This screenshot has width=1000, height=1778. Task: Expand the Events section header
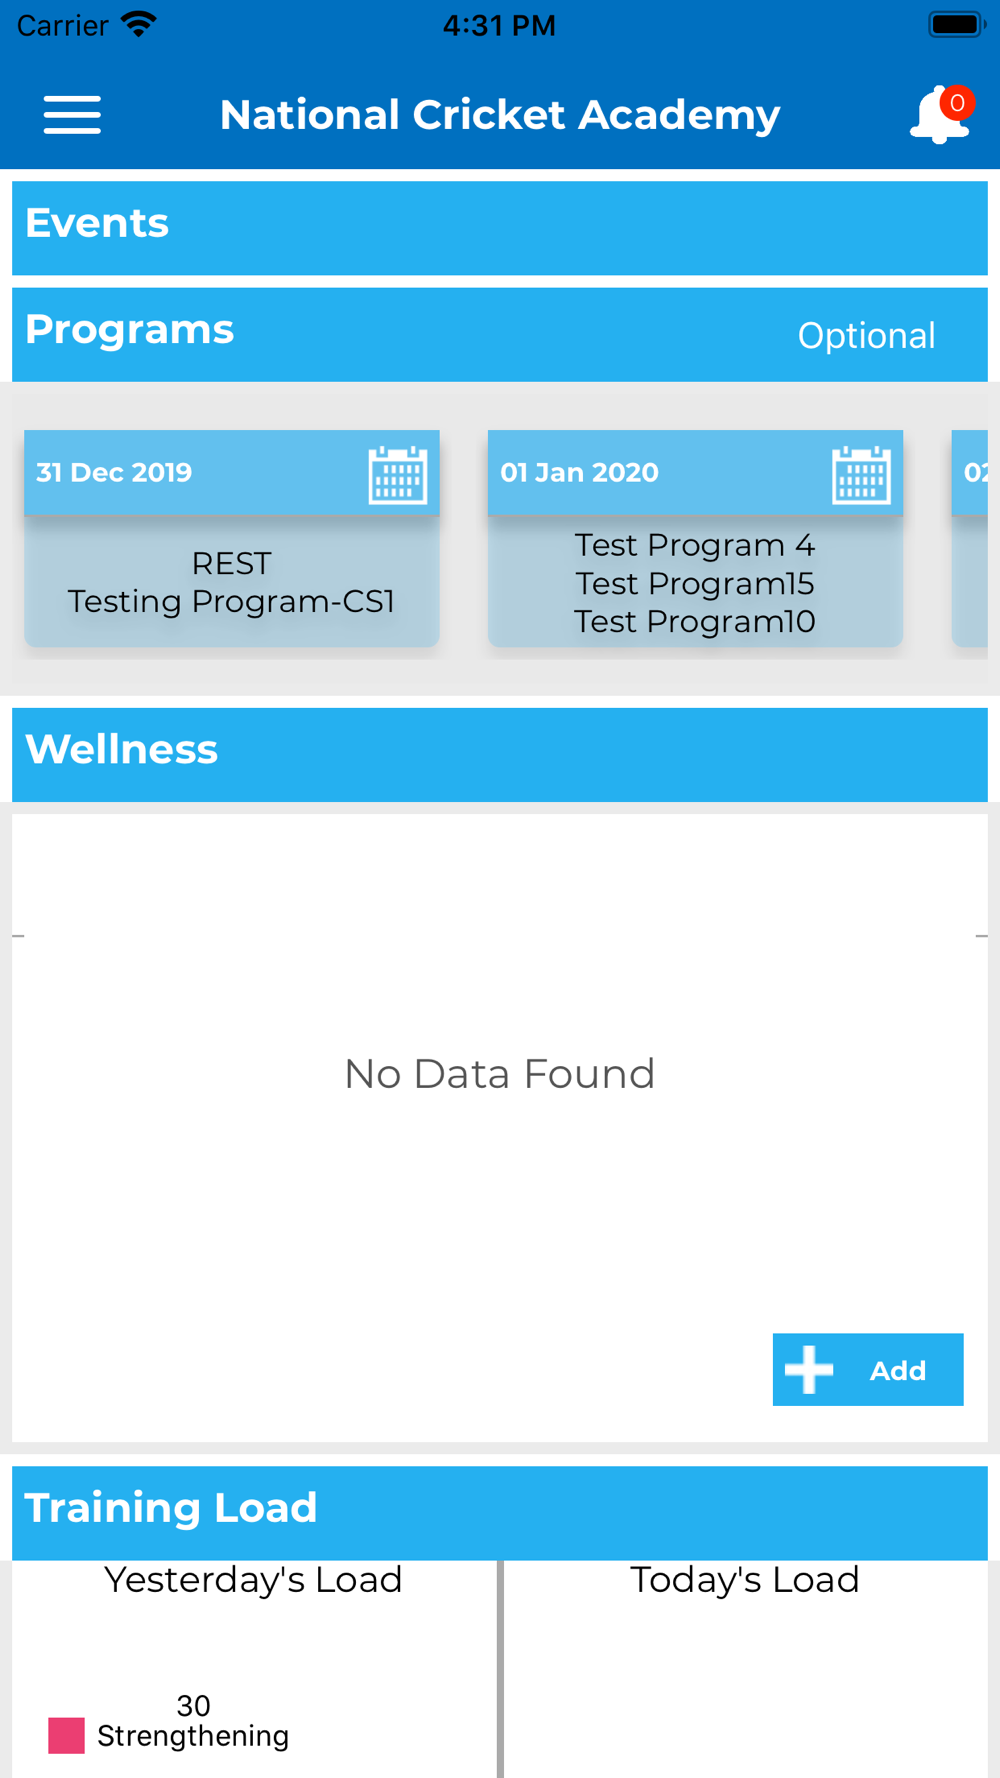[500, 228]
